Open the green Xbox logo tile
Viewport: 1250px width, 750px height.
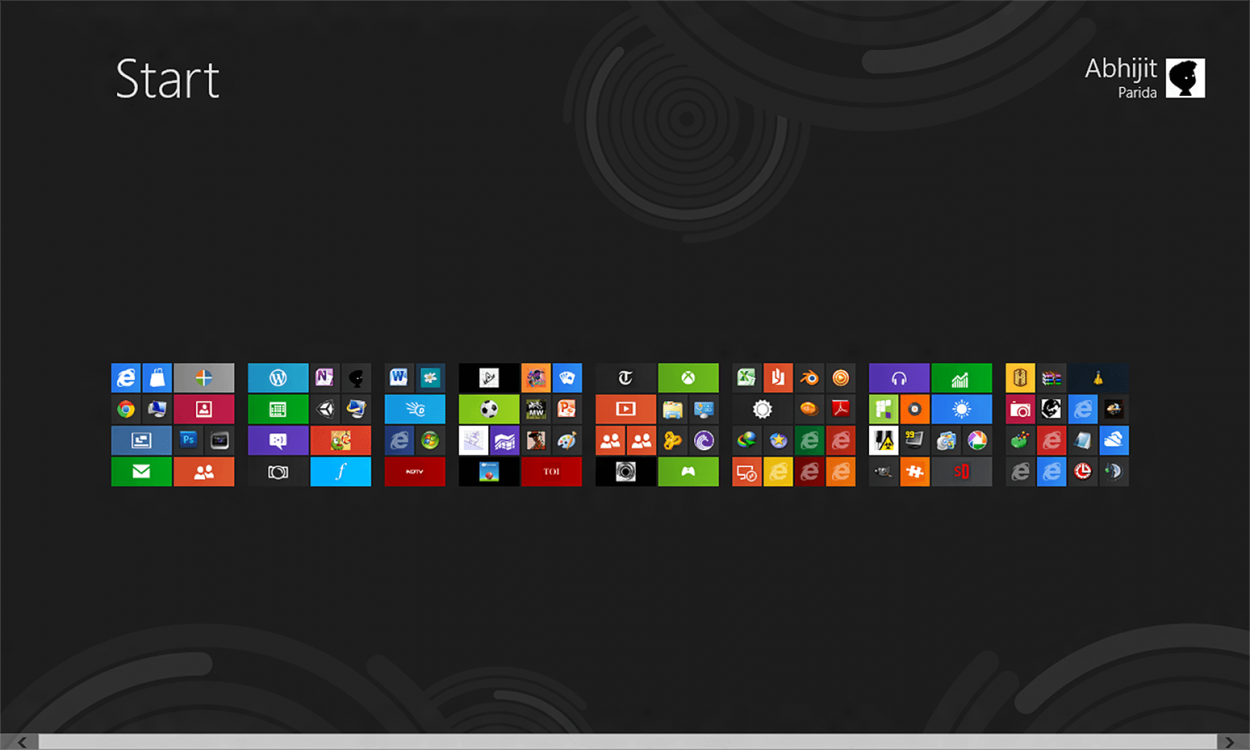[688, 378]
